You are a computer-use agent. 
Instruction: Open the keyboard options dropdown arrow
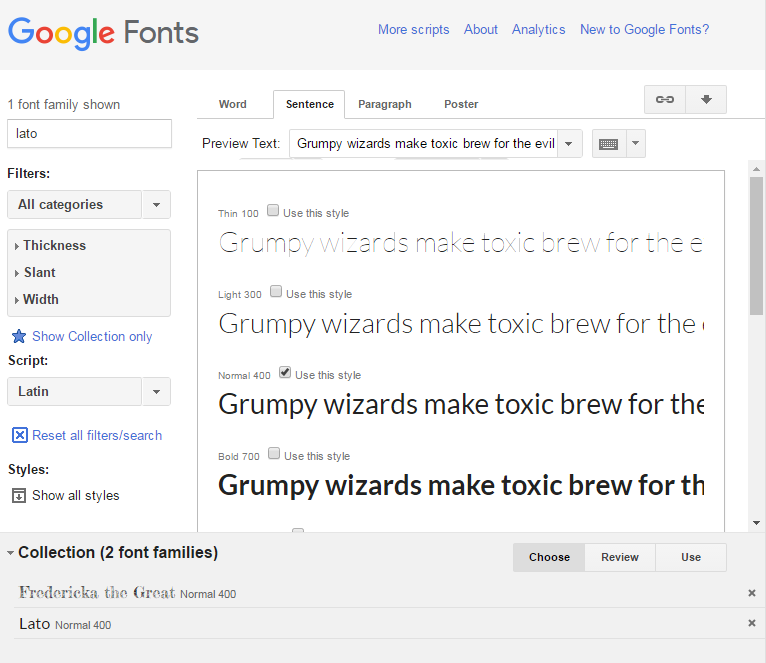point(636,144)
